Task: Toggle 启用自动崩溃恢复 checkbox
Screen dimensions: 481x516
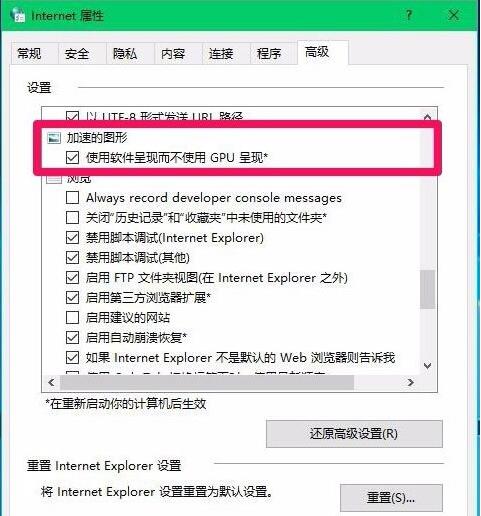Action: point(72,338)
